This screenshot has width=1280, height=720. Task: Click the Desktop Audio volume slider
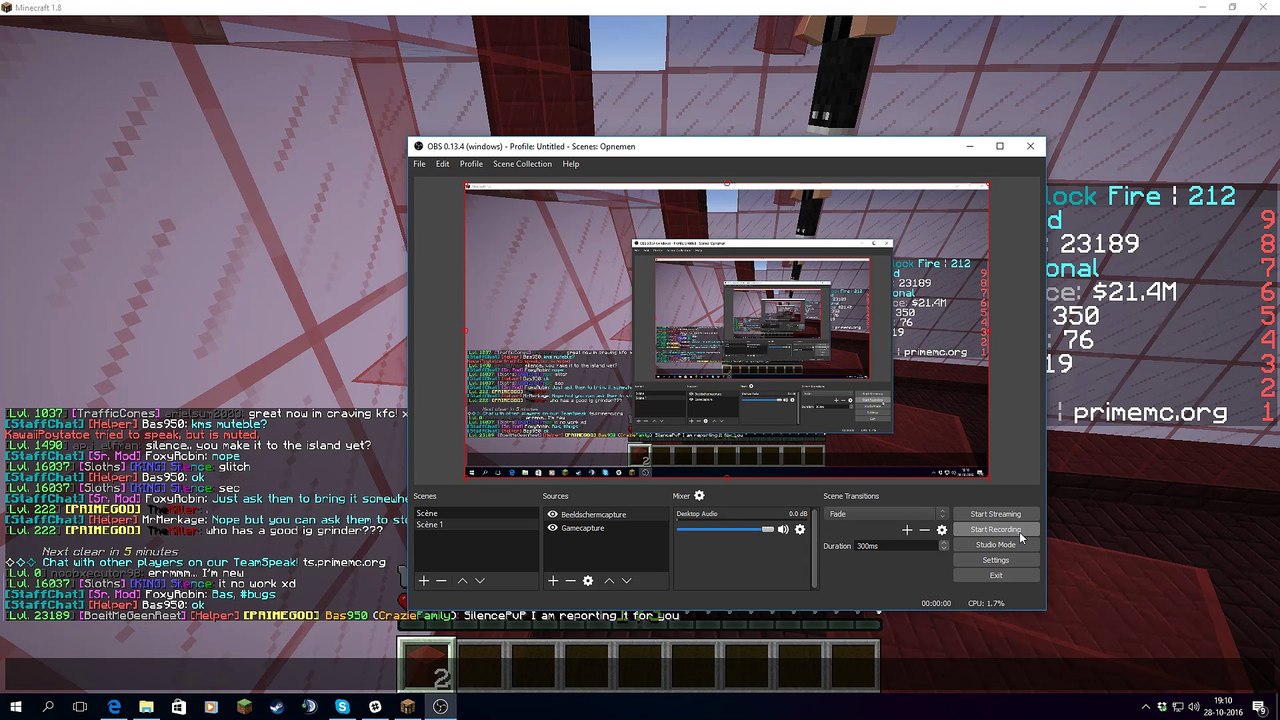(725, 529)
